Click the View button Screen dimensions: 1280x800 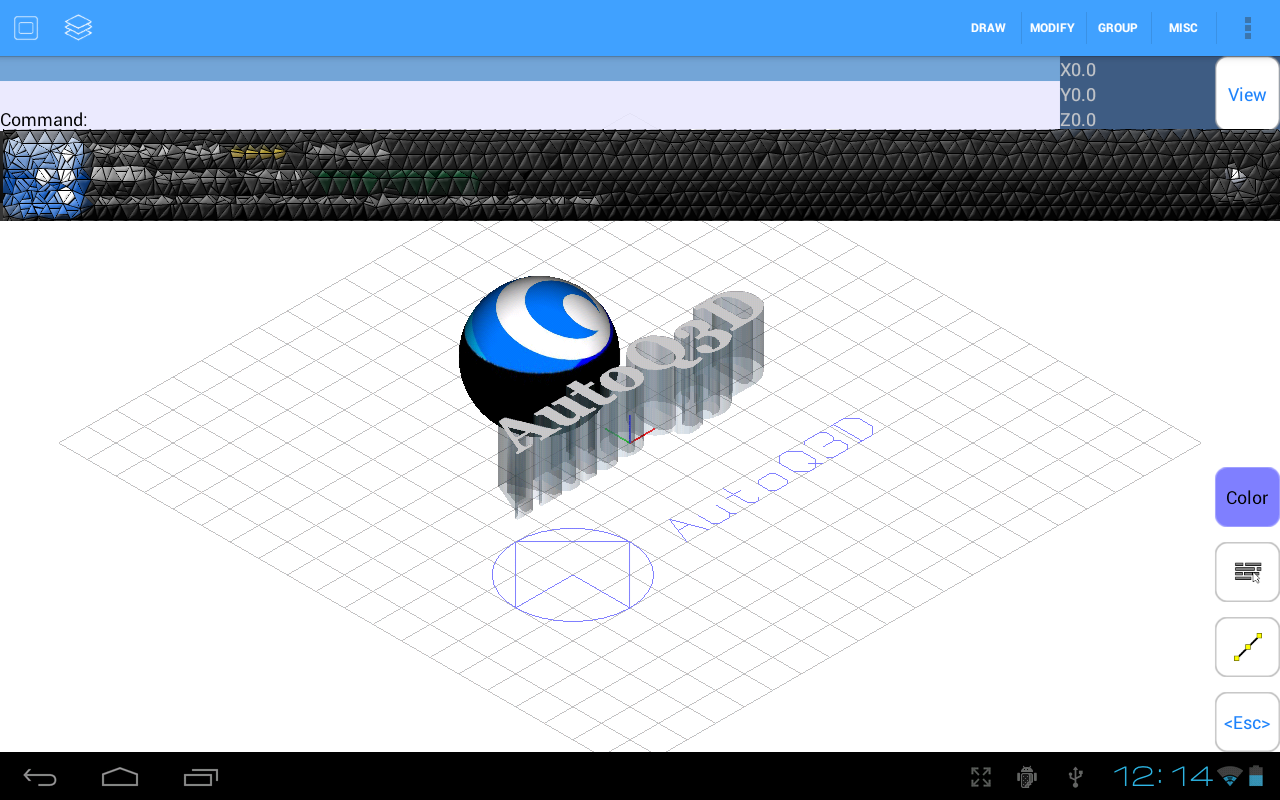tap(1247, 94)
